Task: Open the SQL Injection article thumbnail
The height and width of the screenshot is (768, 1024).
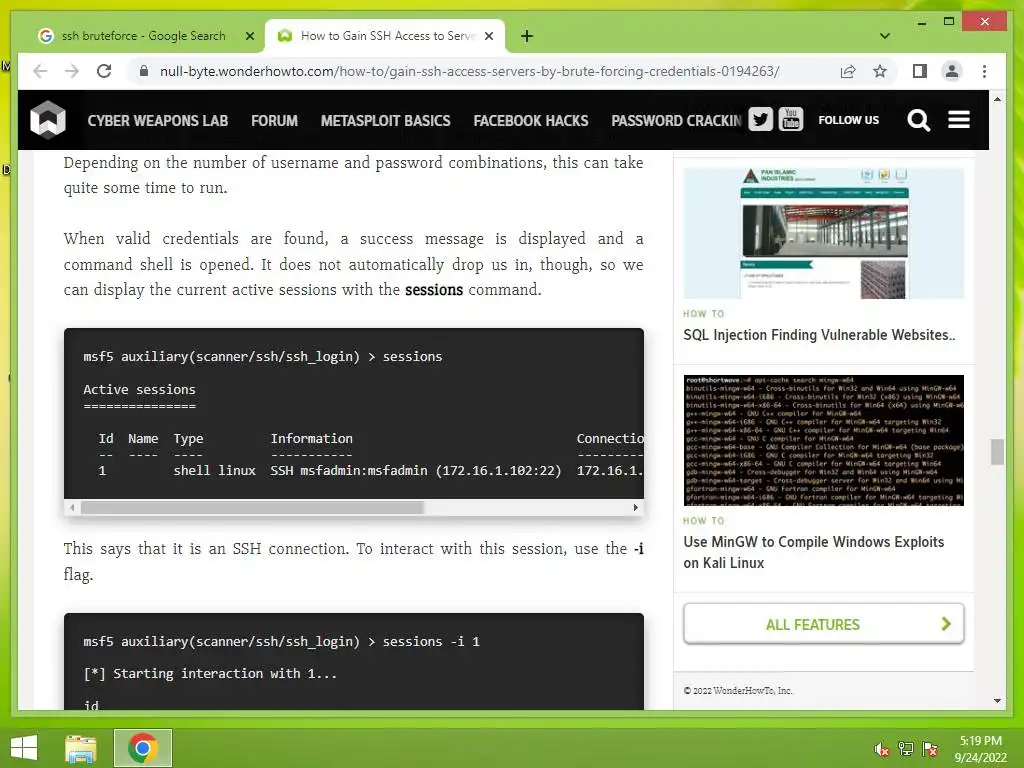Action: point(824,233)
